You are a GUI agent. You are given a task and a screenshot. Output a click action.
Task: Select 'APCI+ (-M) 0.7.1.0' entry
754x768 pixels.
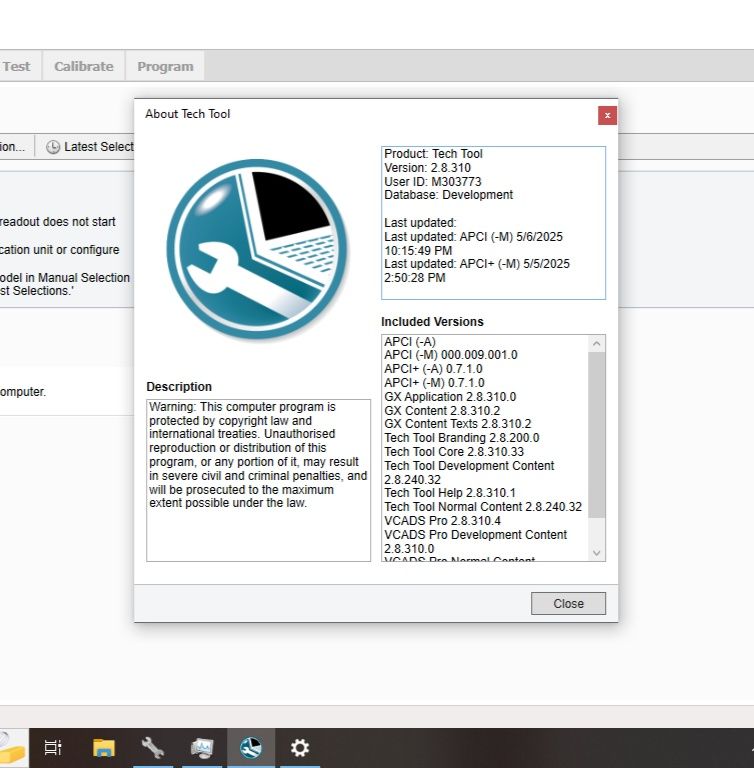(434, 383)
